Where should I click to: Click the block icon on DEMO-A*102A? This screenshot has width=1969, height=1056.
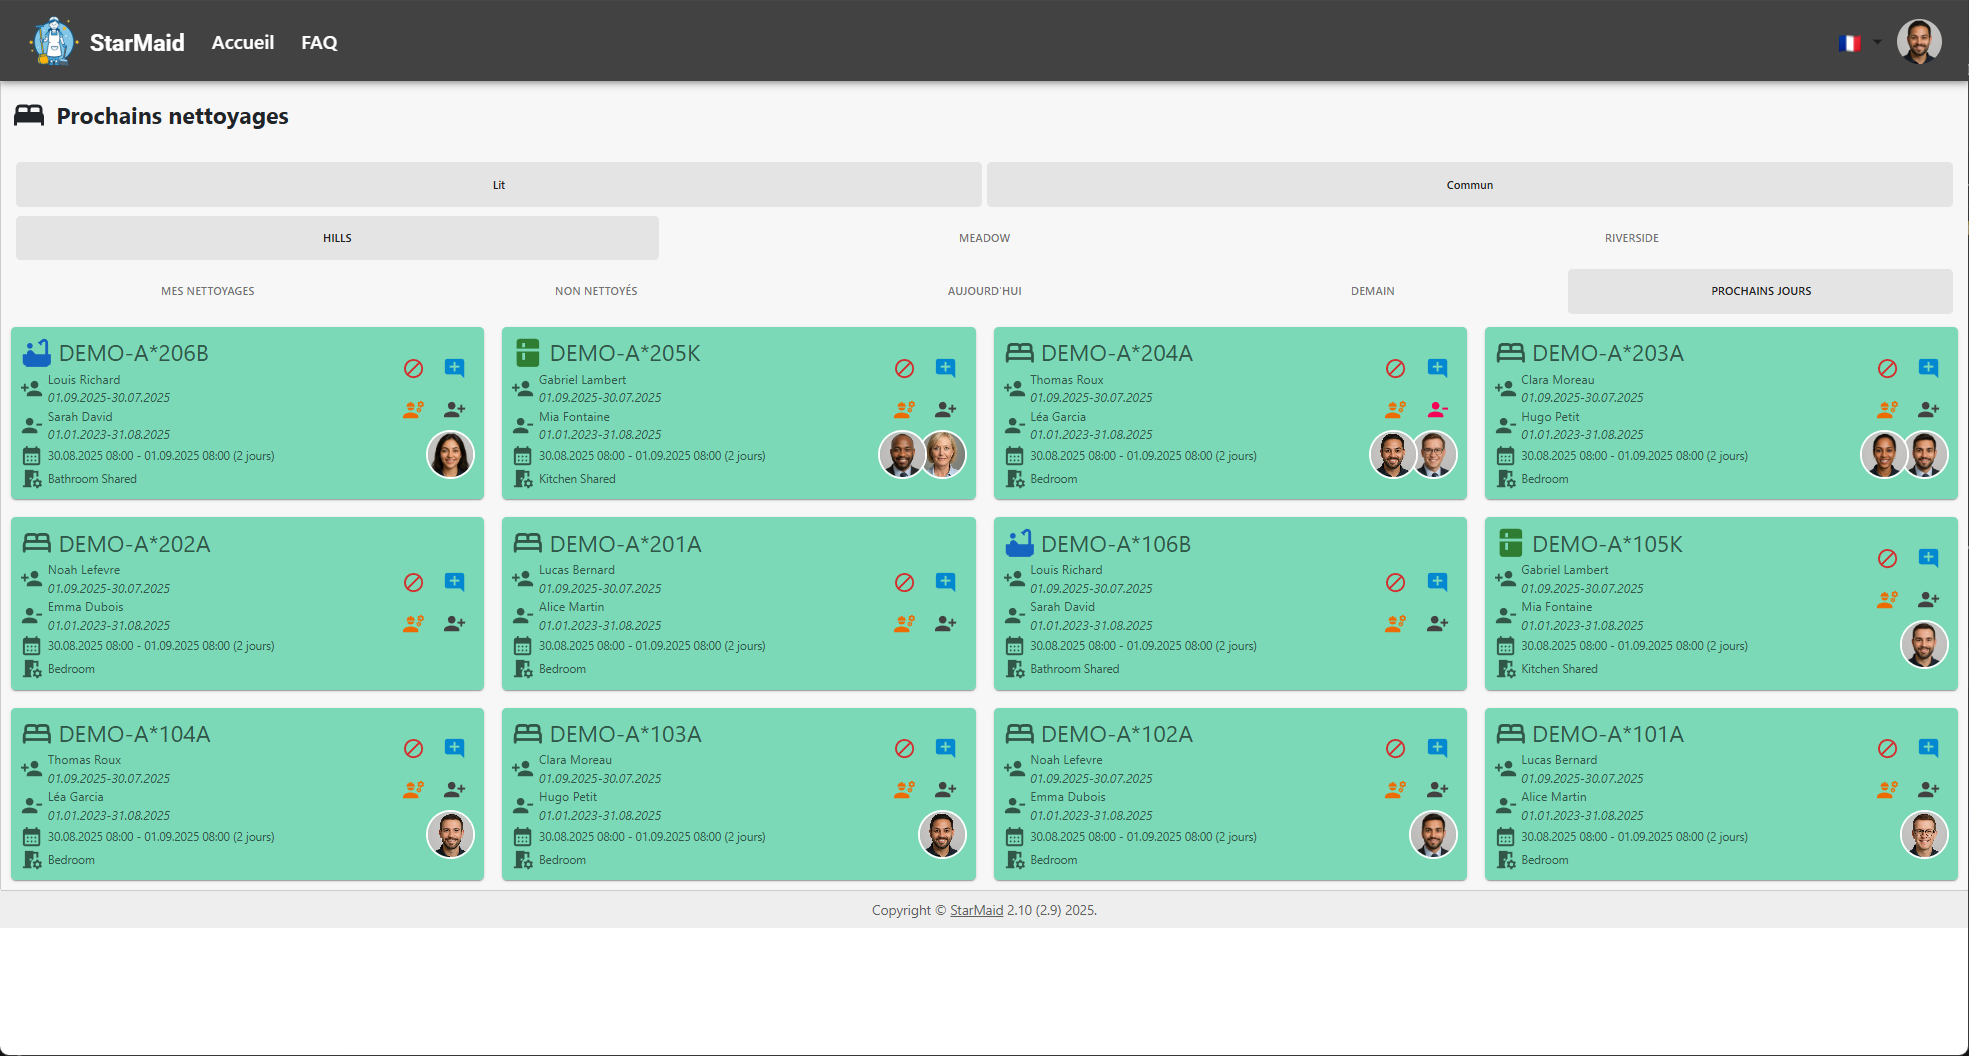[x=1395, y=748]
